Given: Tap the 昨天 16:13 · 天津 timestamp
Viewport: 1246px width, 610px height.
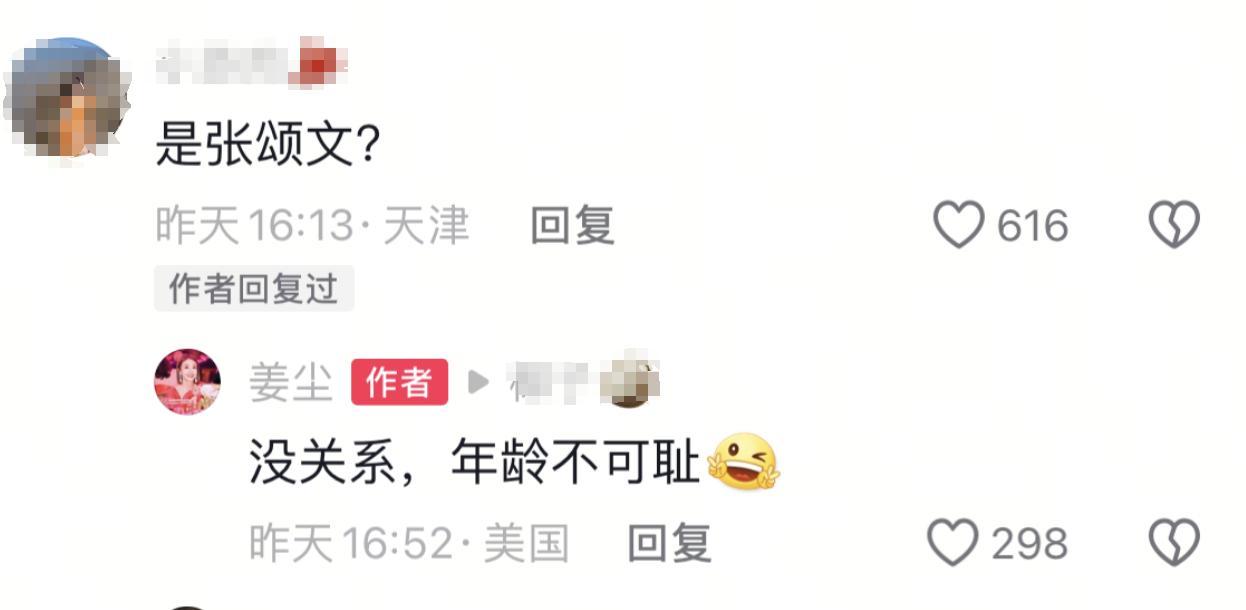Looking at the screenshot, I should point(312,226).
